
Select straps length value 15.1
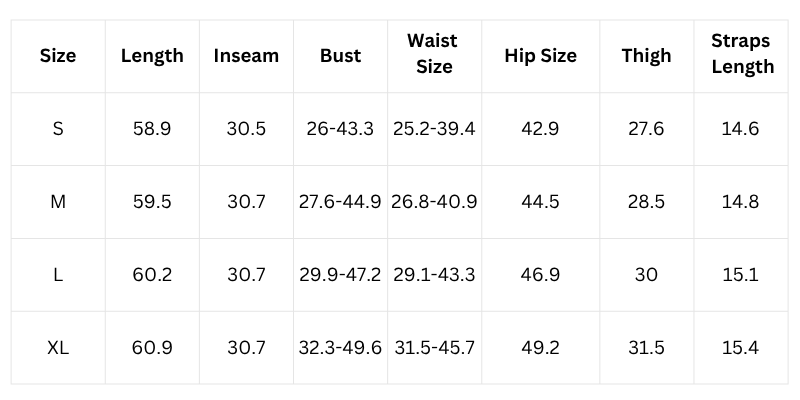(741, 275)
